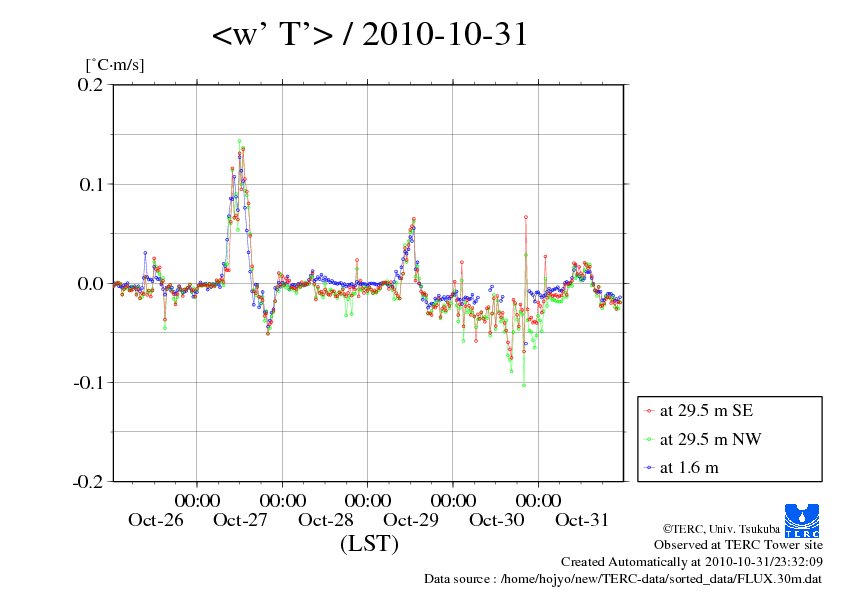The height and width of the screenshot is (595, 842).
Task: Click the 'Data source' file path line
Action: [x=623, y=579]
